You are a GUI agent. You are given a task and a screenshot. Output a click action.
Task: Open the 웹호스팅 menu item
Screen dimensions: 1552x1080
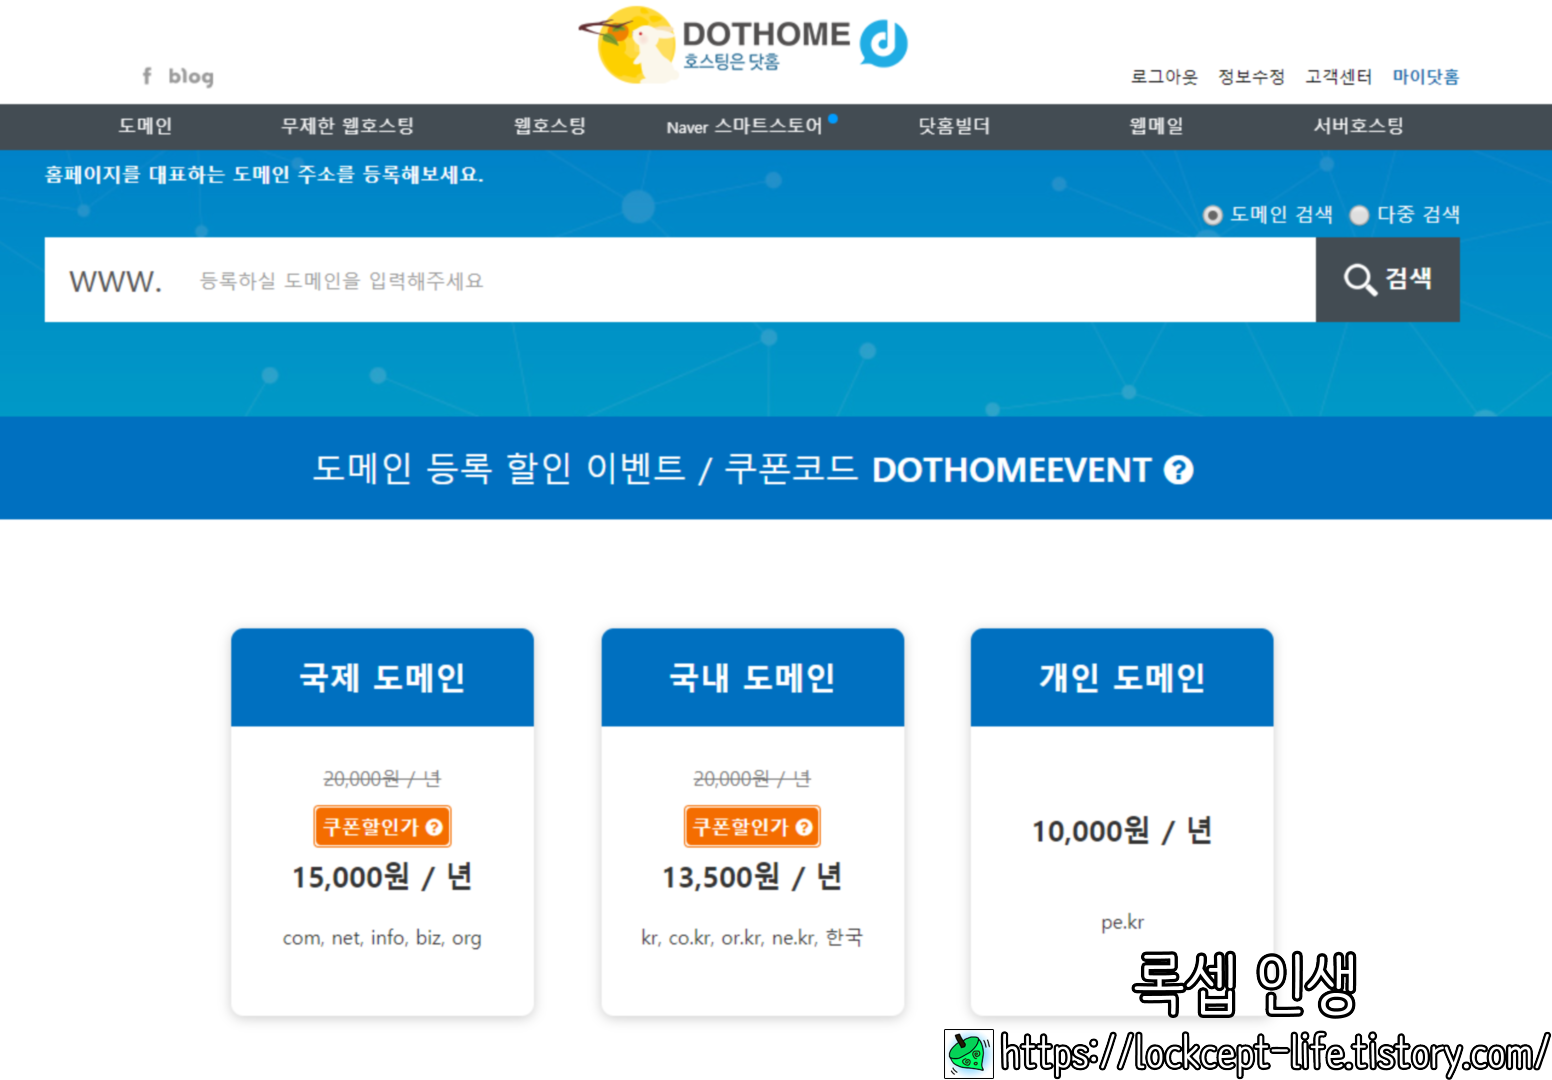(x=550, y=126)
